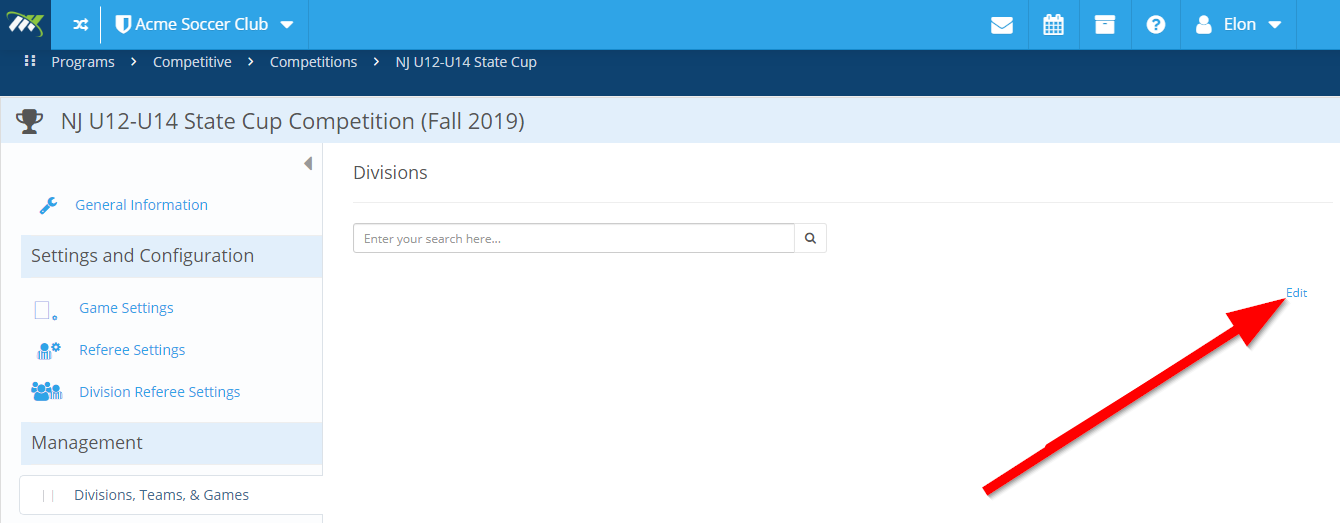Click the grid dots icon beside Programs

tap(30, 61)
